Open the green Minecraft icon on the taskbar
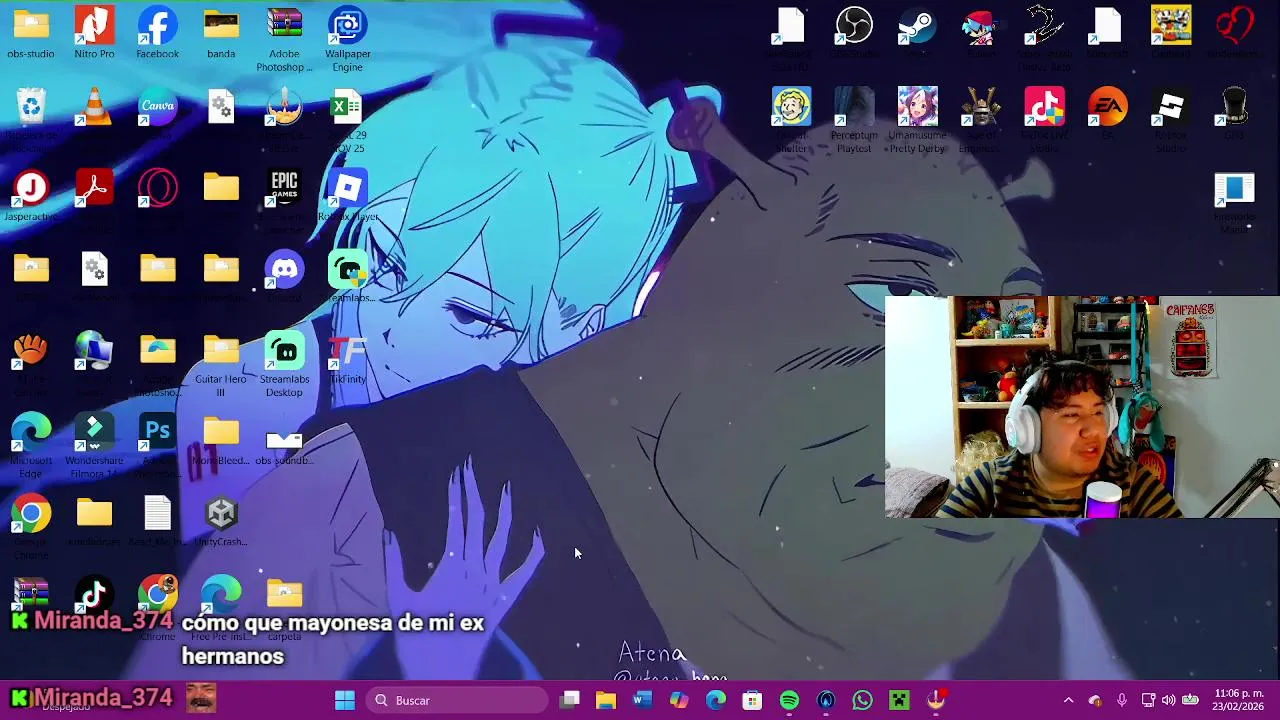 [899, 700]
